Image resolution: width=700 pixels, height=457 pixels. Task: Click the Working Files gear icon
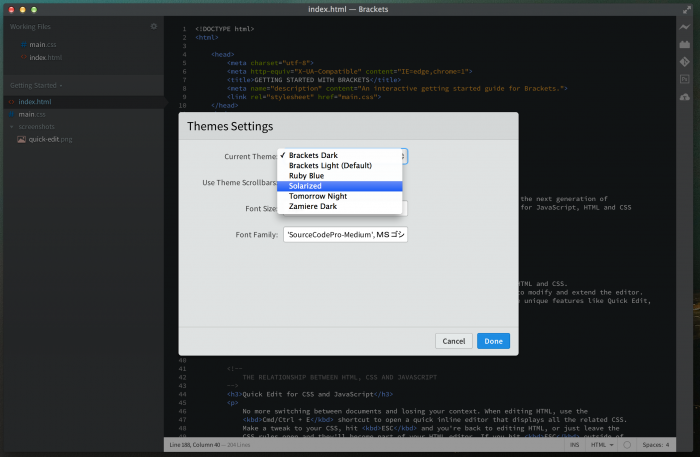tap(153, 26)
